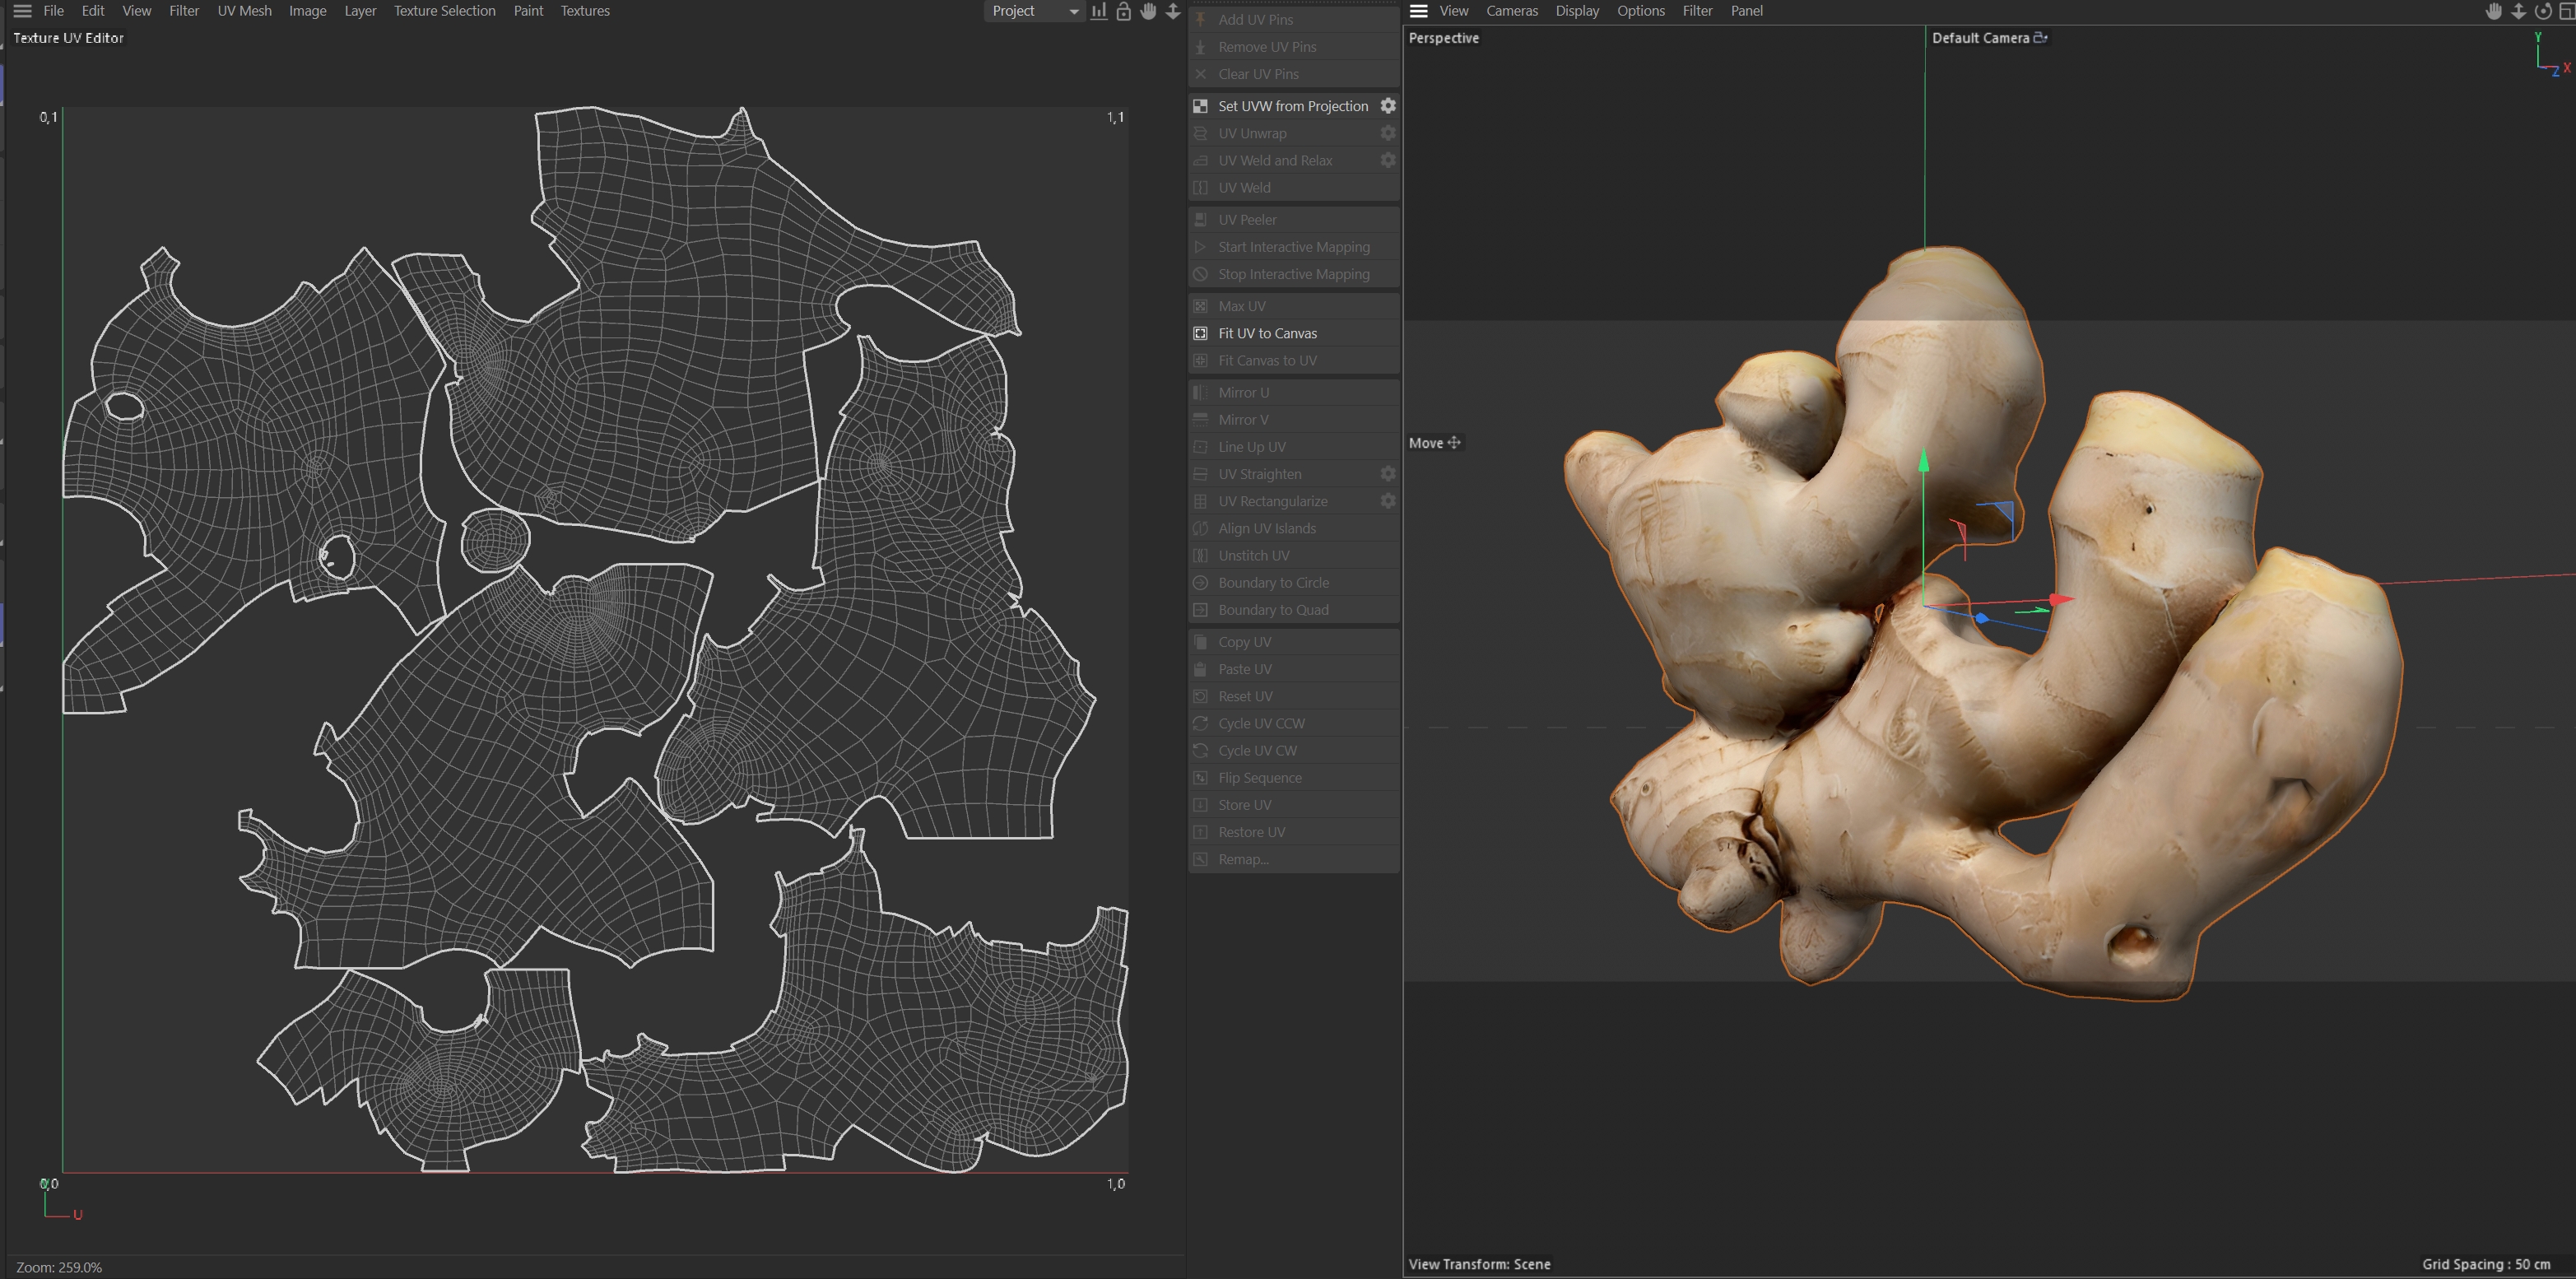Click the Fit UV to Canvas command
This screenshot has height=1279, width=2576.
pos(1267,333)
